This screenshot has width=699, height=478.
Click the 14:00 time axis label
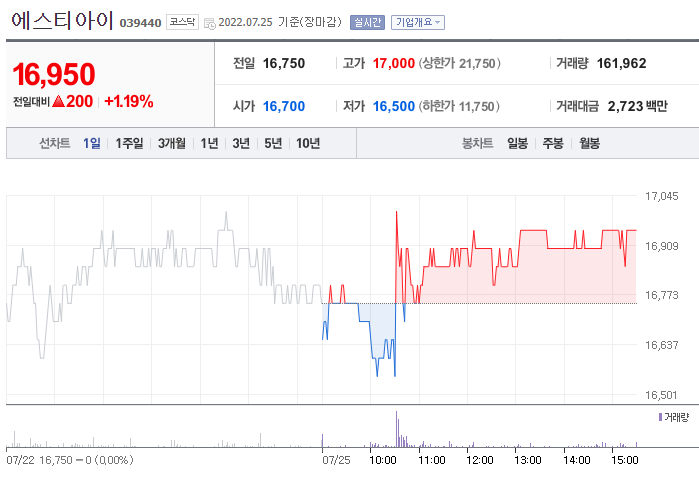(577, 460)
